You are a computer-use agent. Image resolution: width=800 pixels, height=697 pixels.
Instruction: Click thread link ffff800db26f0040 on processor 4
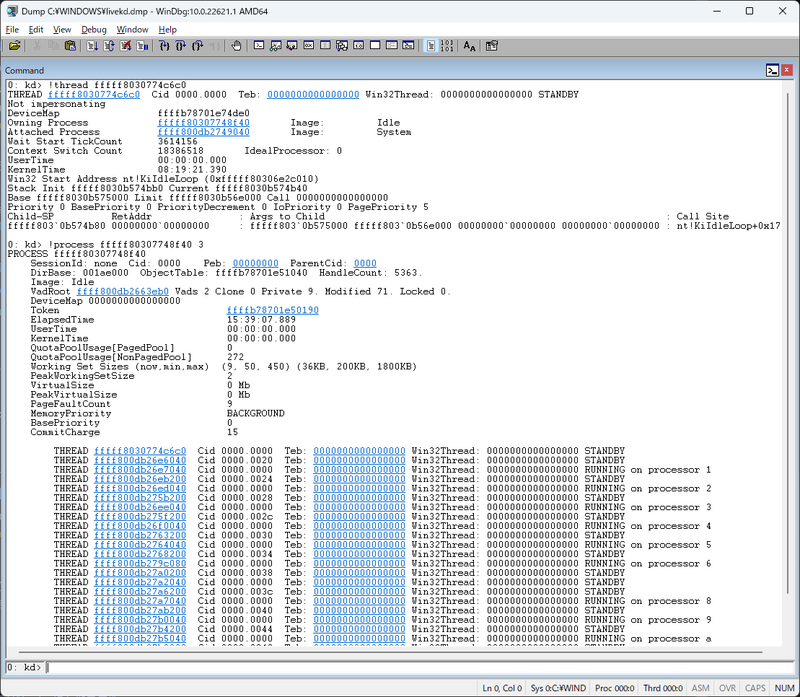140,526
